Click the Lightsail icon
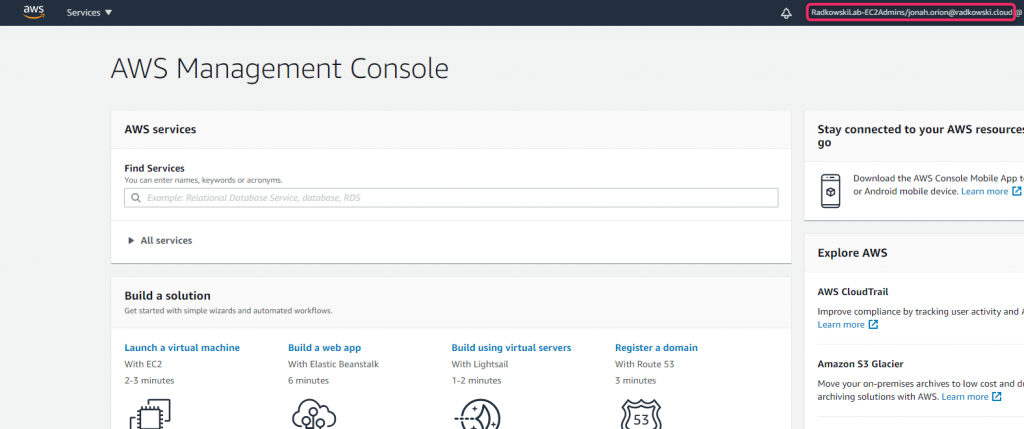The height and width of the screenshot is (429, 1024). (477, 414)
